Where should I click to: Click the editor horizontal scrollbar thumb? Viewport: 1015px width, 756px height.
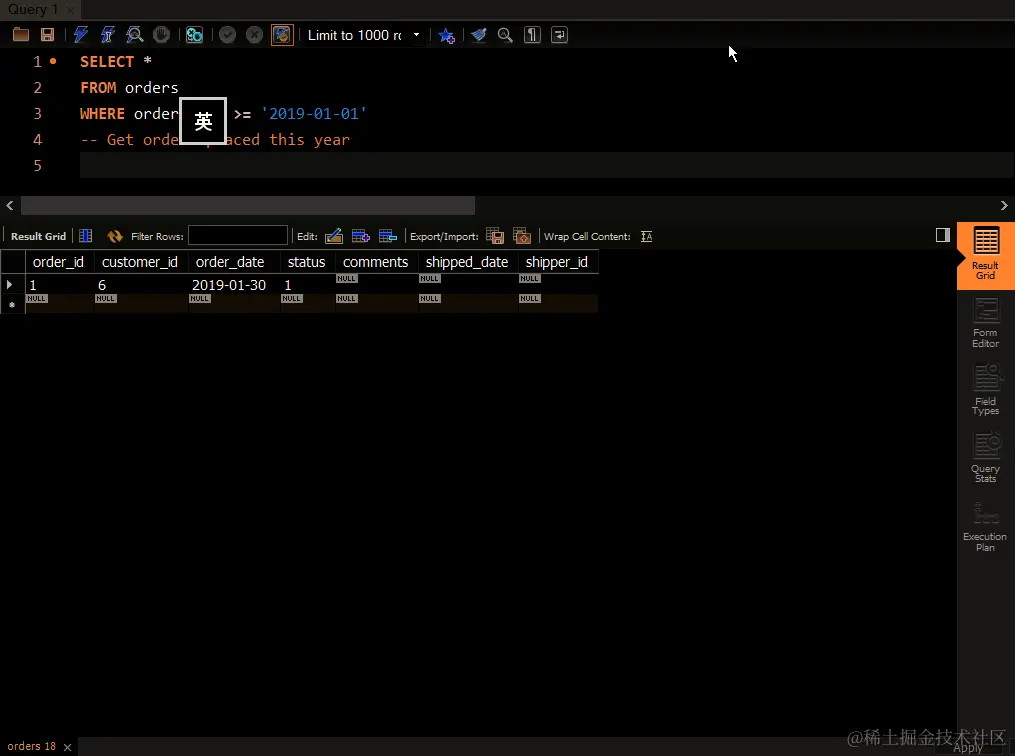point(248,206)
